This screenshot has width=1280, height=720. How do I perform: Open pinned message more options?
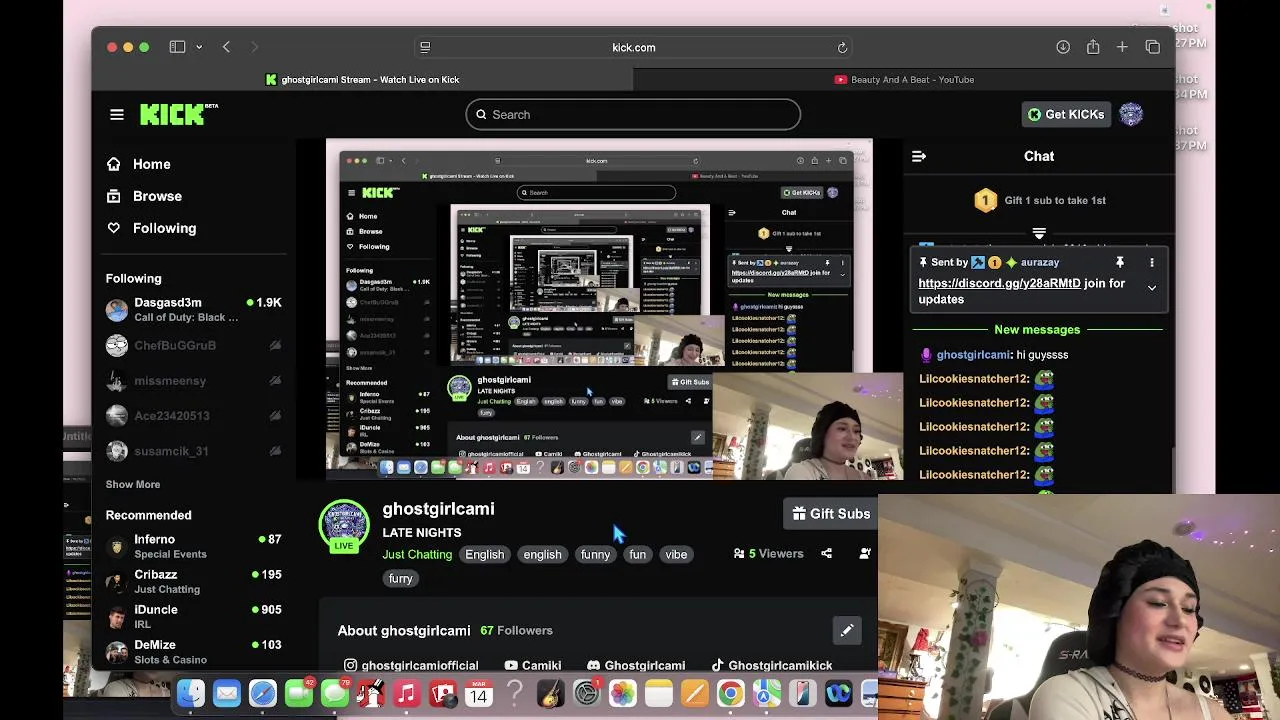click(1152, 262)
